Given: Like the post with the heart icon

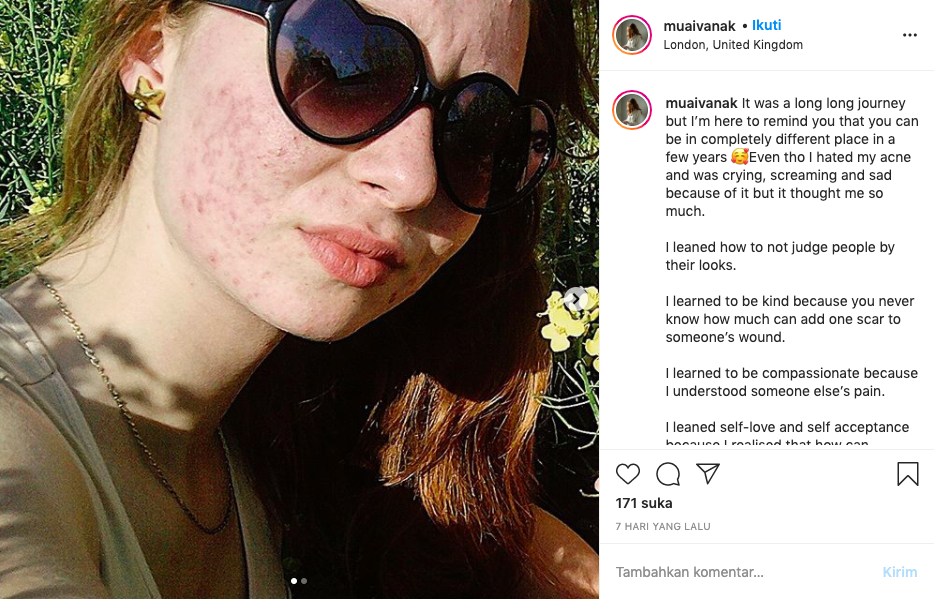Looking at the screenshot, I should [x=628, y=474].
